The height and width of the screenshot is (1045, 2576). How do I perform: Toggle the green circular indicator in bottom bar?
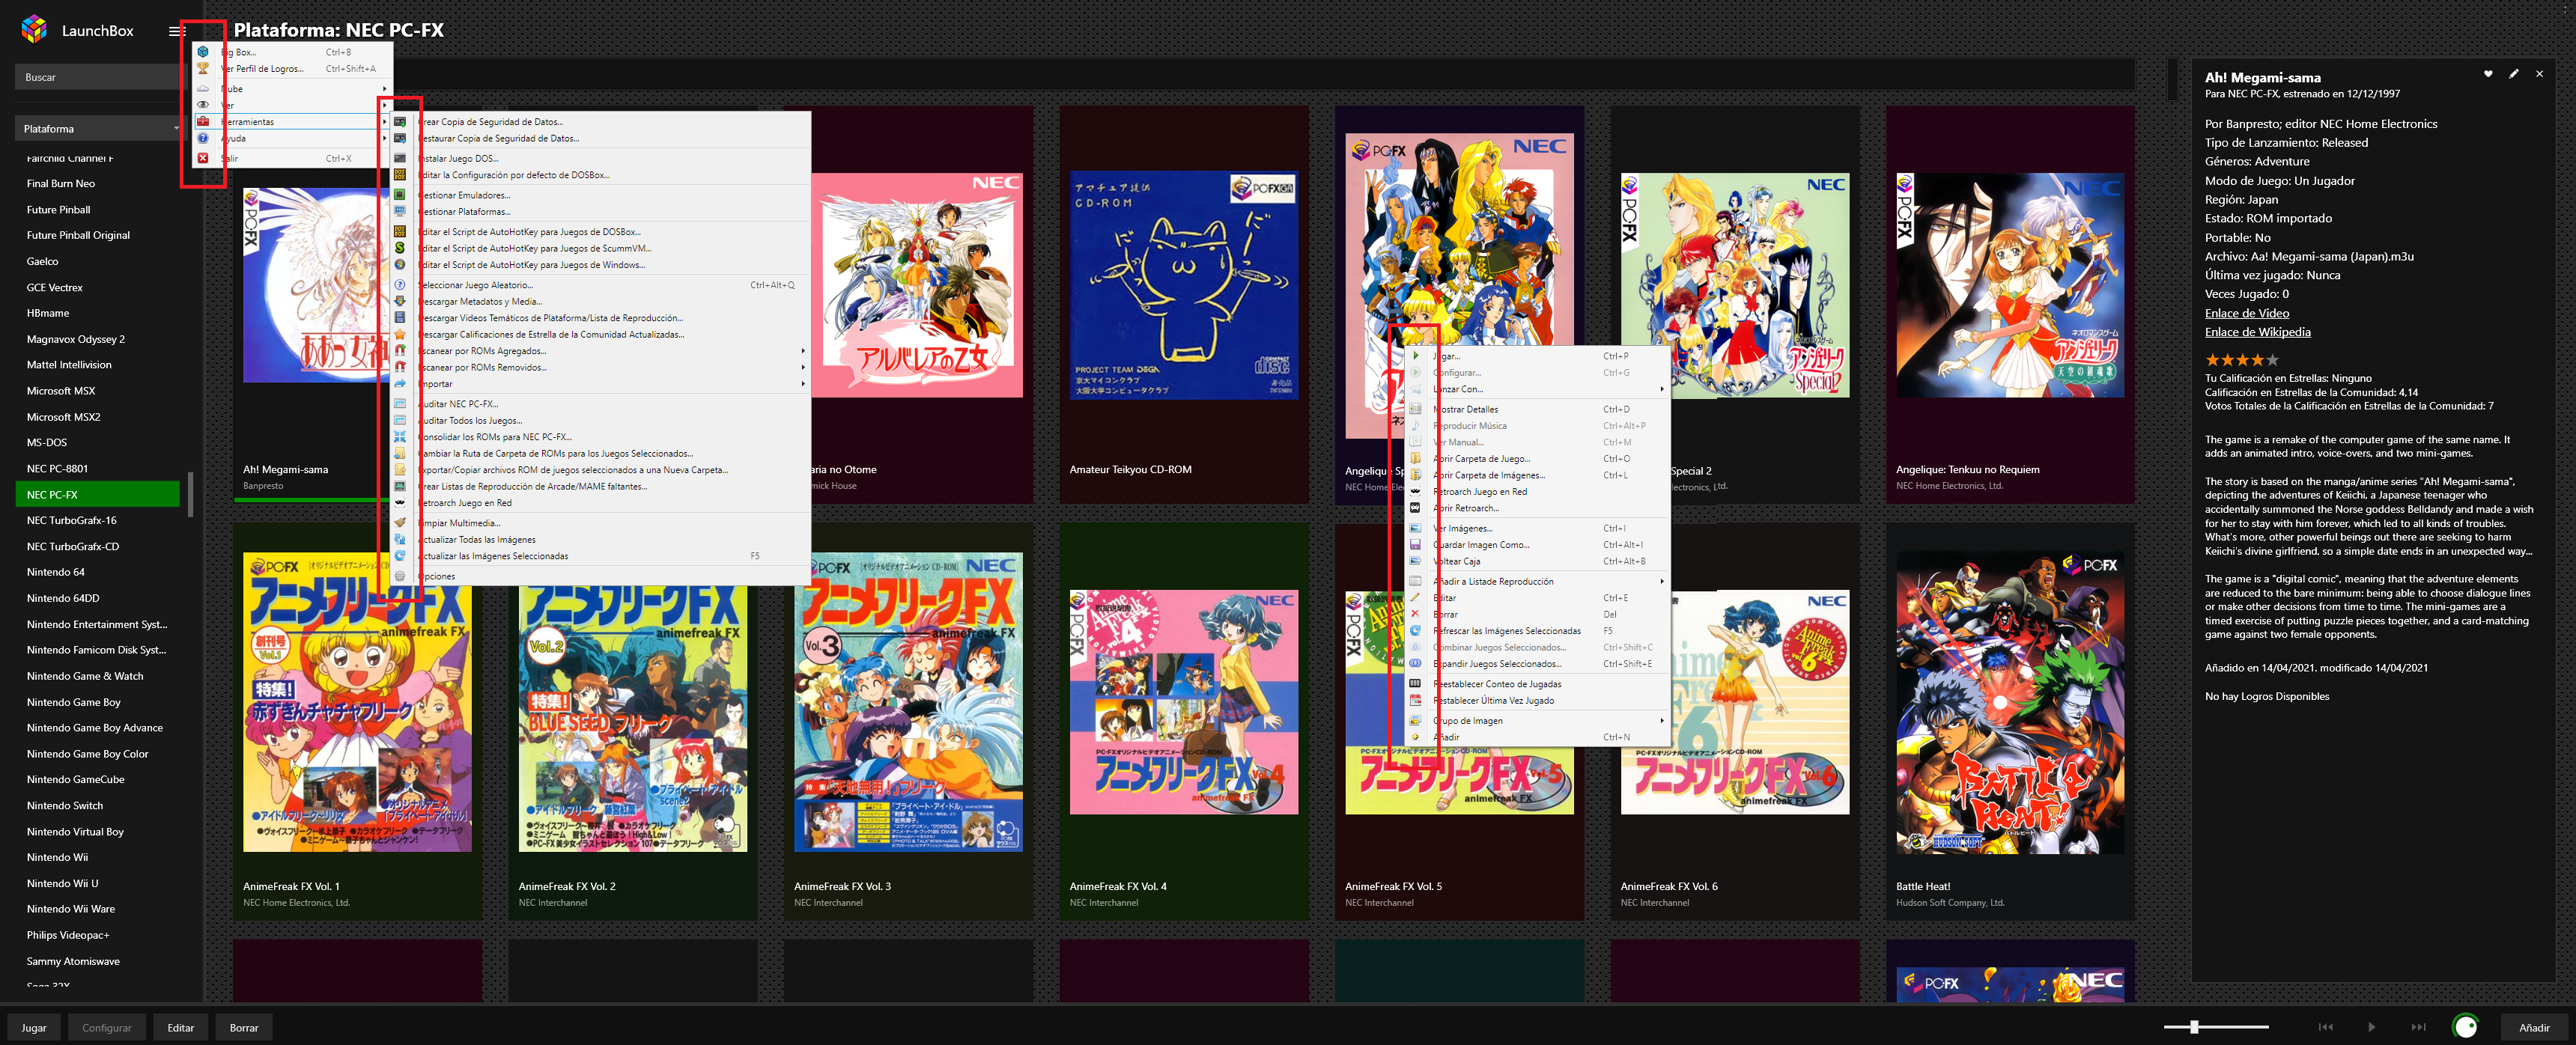pos(2465,1027)
